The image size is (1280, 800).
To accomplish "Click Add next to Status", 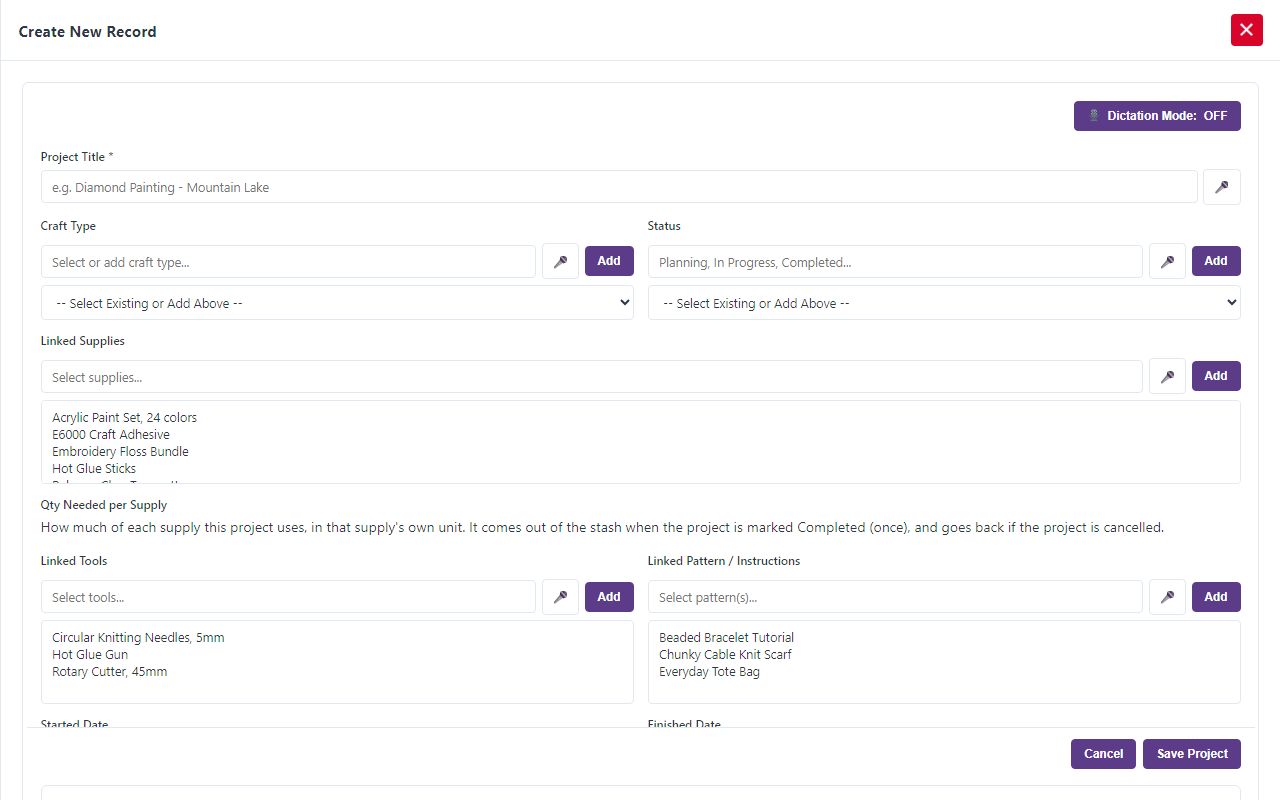I will tap(1216, 261).
